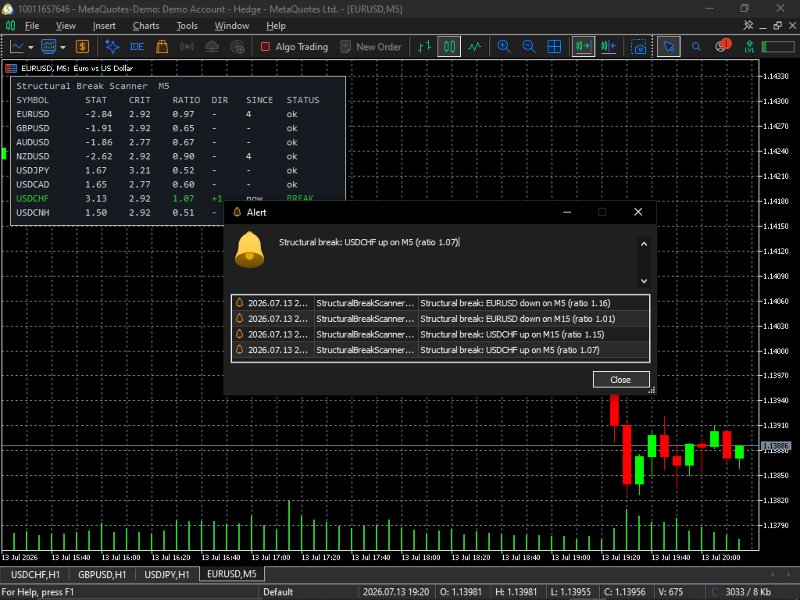Open the View menu
Viewport: 800px width, 600px height.
click(66, 26)
